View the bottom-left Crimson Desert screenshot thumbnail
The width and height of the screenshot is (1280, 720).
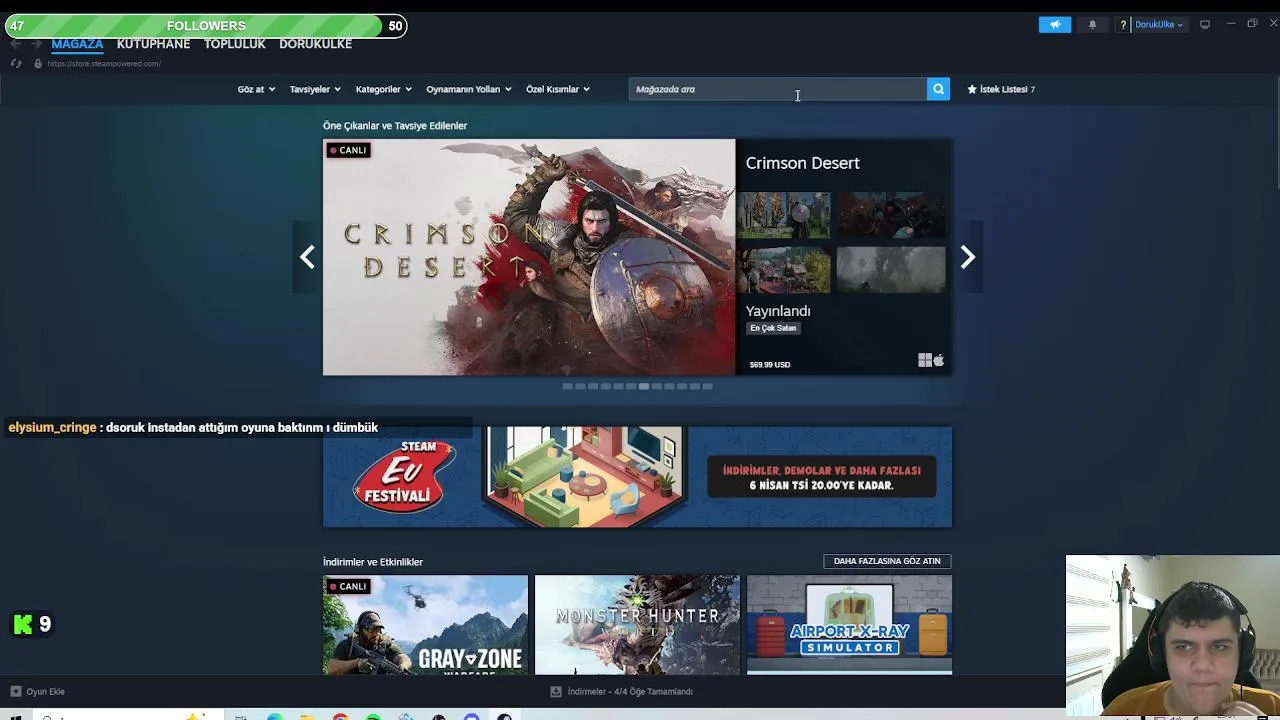tap(783, 270)
